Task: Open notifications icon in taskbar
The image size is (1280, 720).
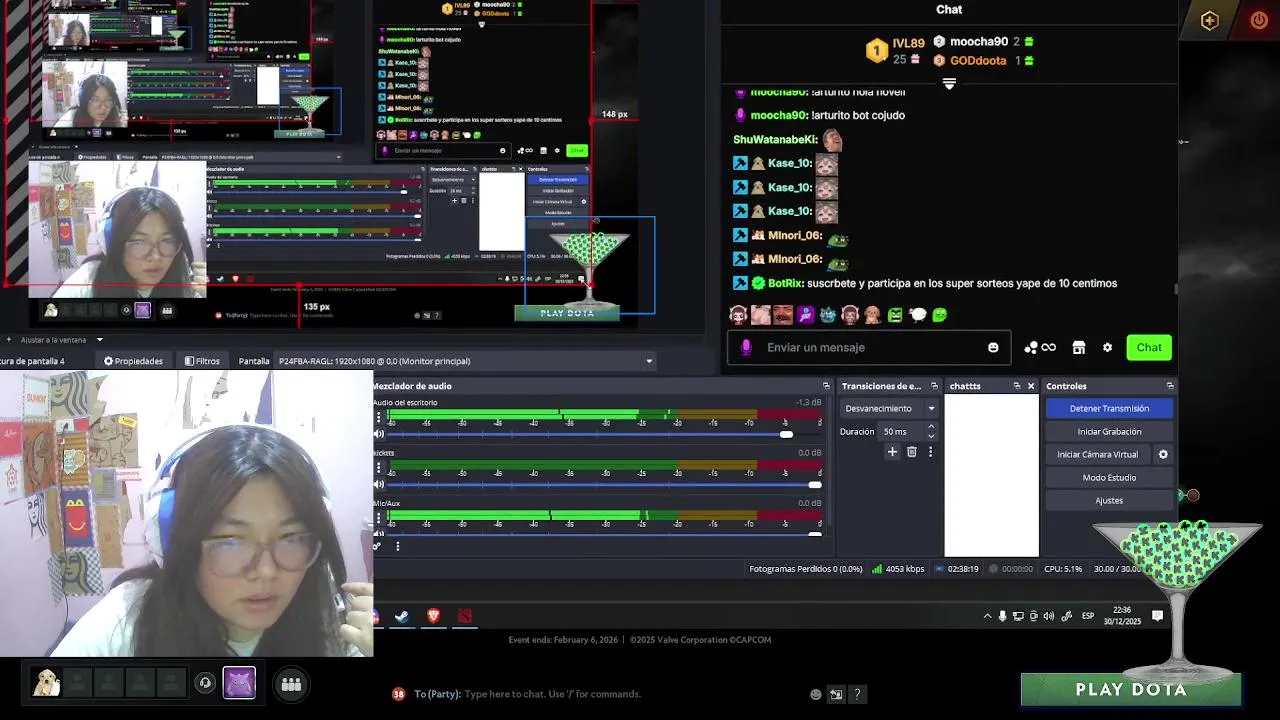Action: tap(1157, 616)
